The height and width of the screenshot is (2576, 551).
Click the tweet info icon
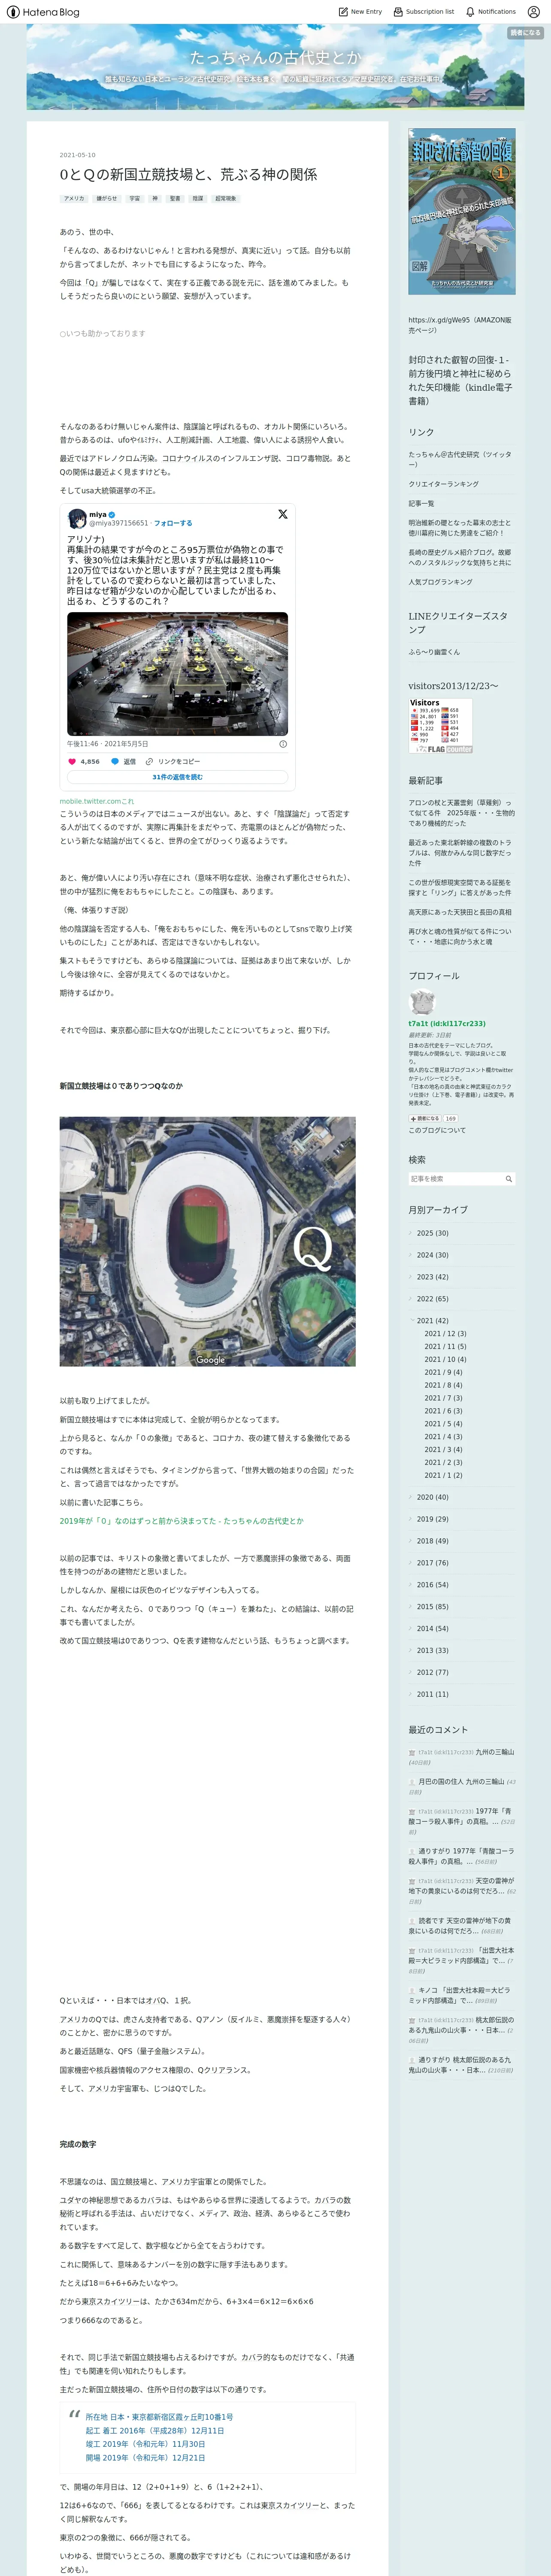click(283, 744)
